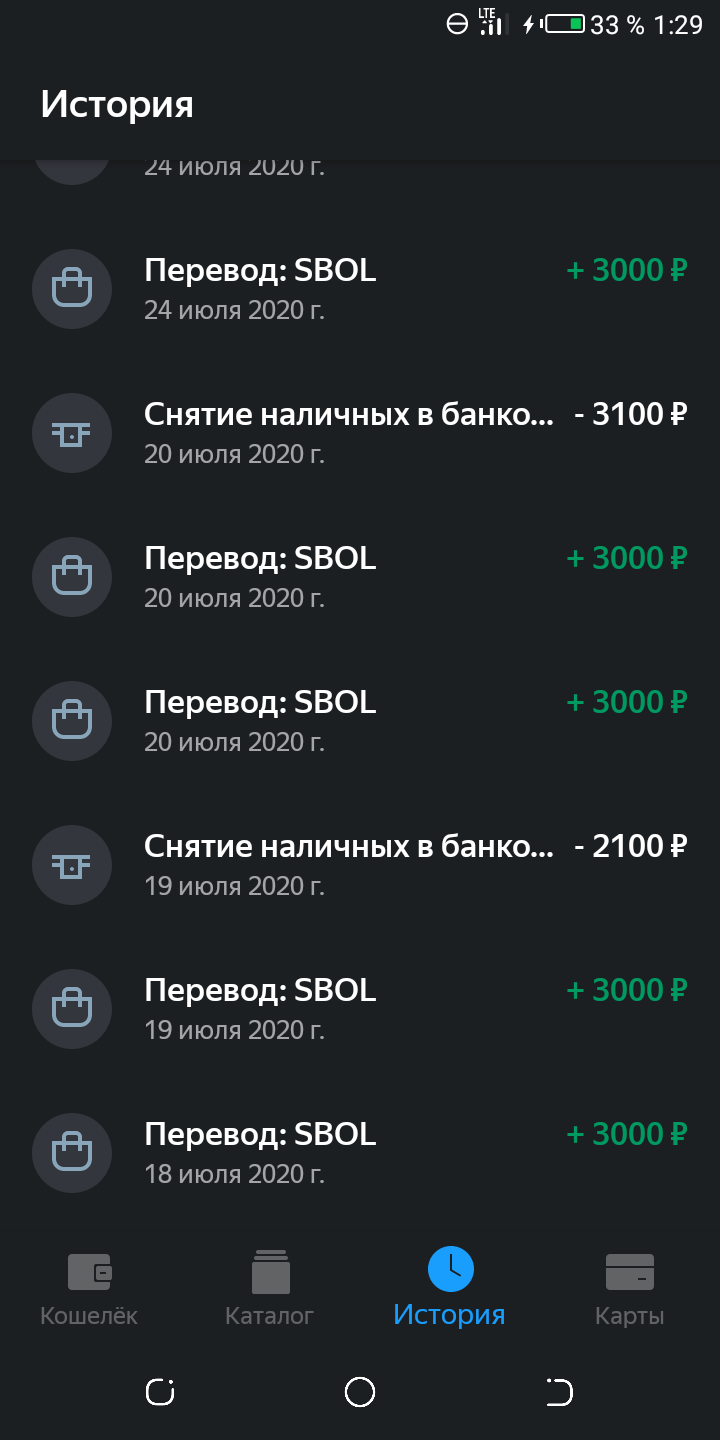
Task: Tap the - 3100 ₽ withdrawal amount
Action: pos(631,414)
